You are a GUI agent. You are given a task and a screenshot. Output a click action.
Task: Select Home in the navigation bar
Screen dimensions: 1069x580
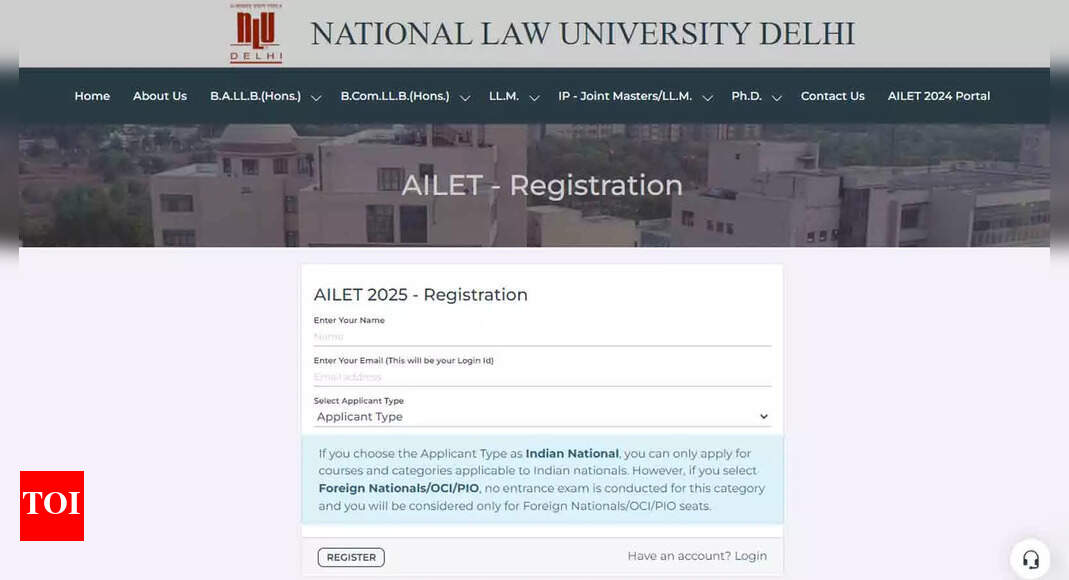click(x=92, y=96)
